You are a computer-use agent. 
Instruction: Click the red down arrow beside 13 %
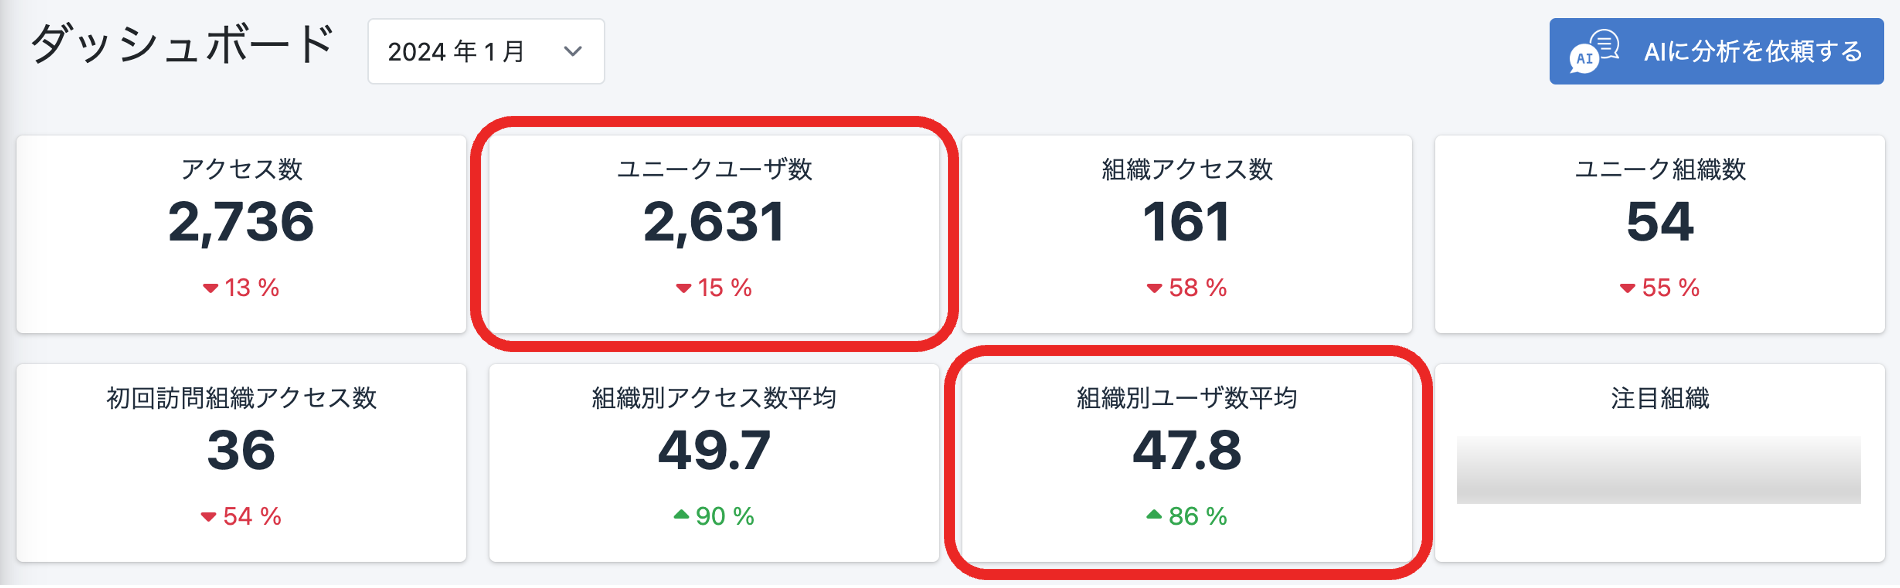(x=210, y=288)
